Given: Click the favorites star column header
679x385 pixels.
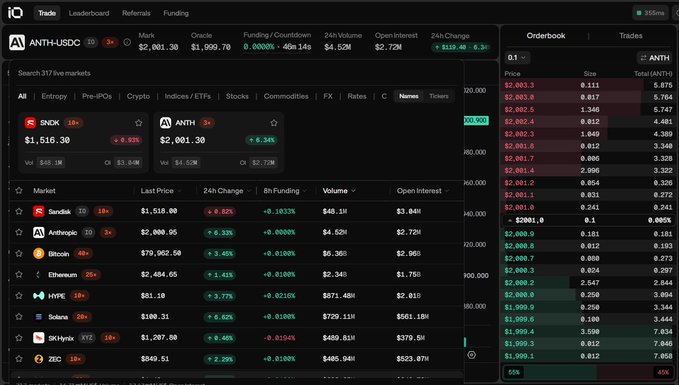Looking at the screenshot, I should 19,191.
